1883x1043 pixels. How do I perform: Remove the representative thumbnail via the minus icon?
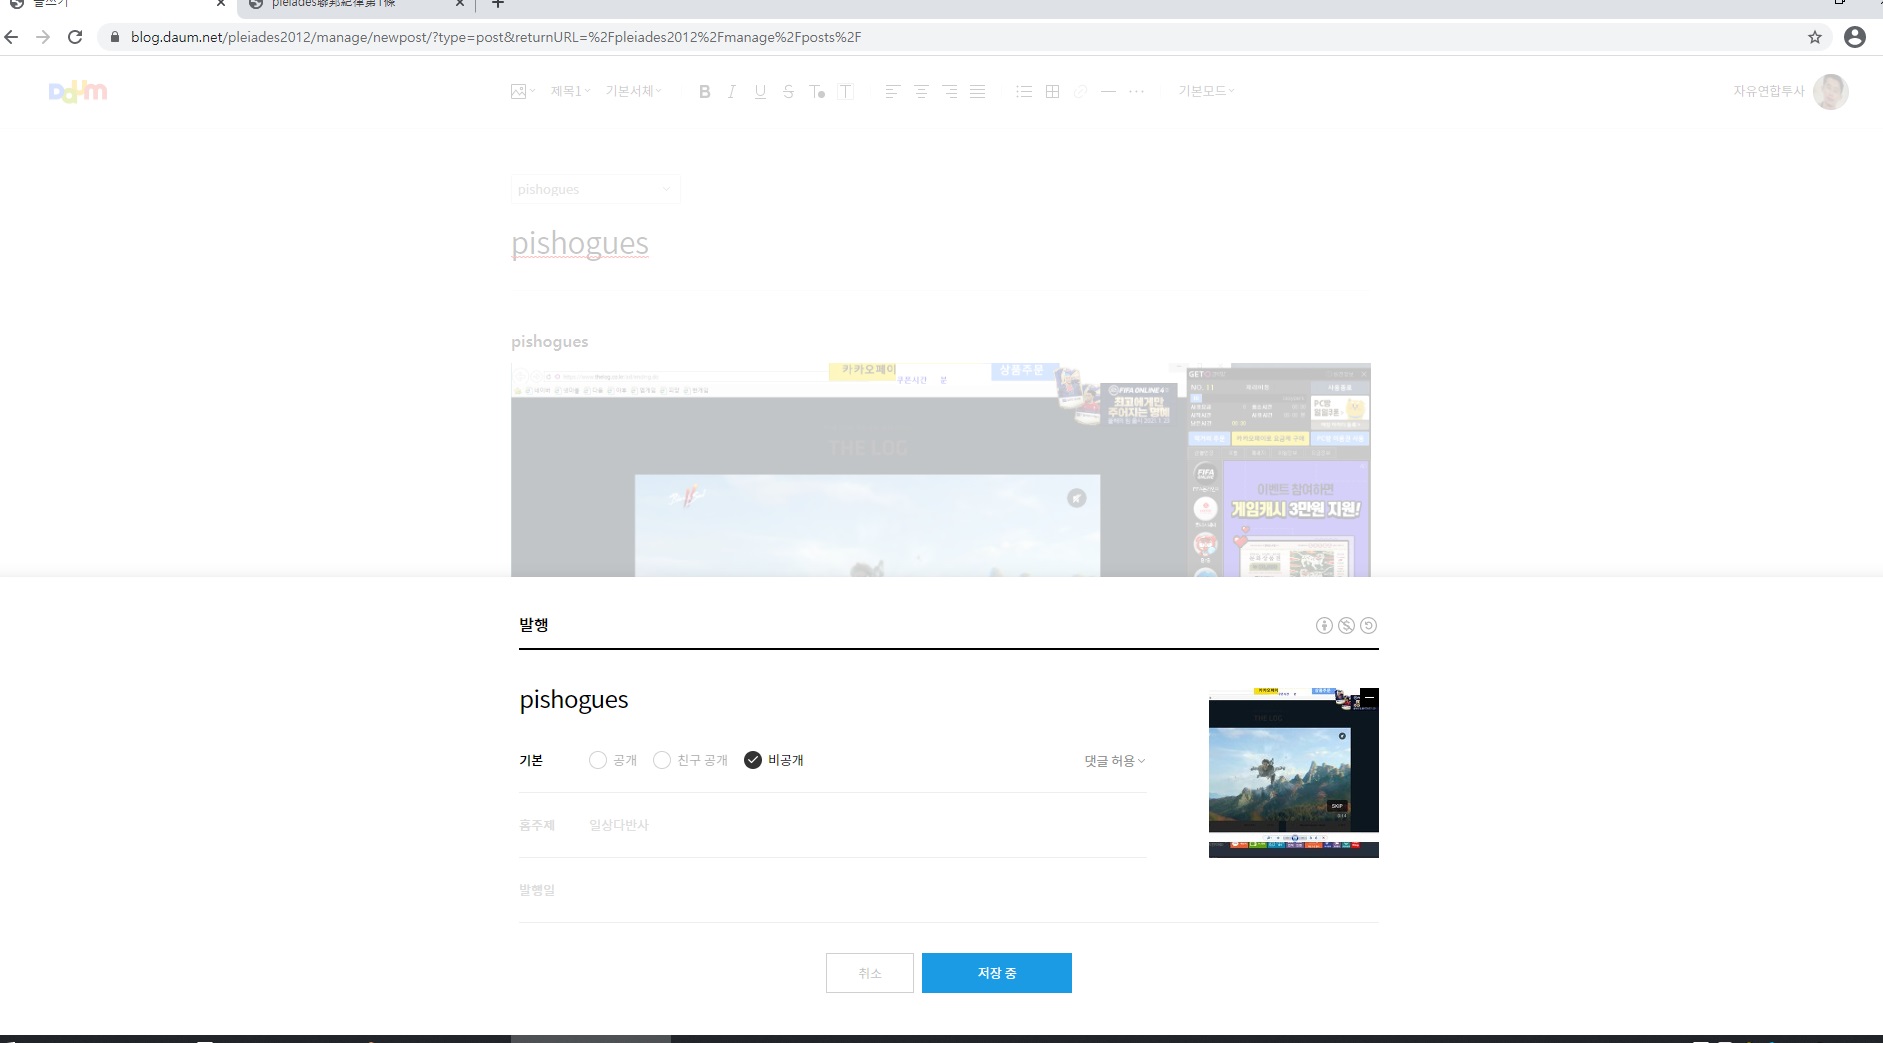click(1369, 697)
